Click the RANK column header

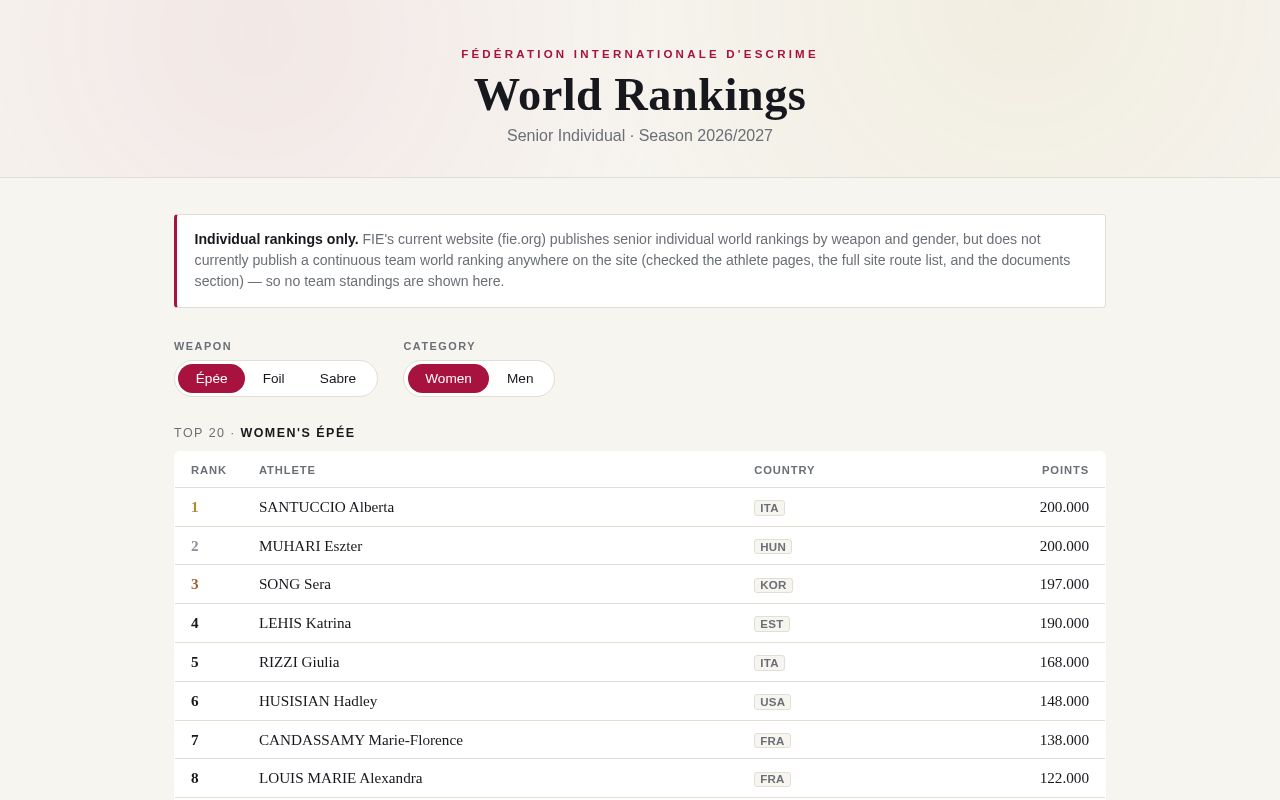click(x=209, y=470)
